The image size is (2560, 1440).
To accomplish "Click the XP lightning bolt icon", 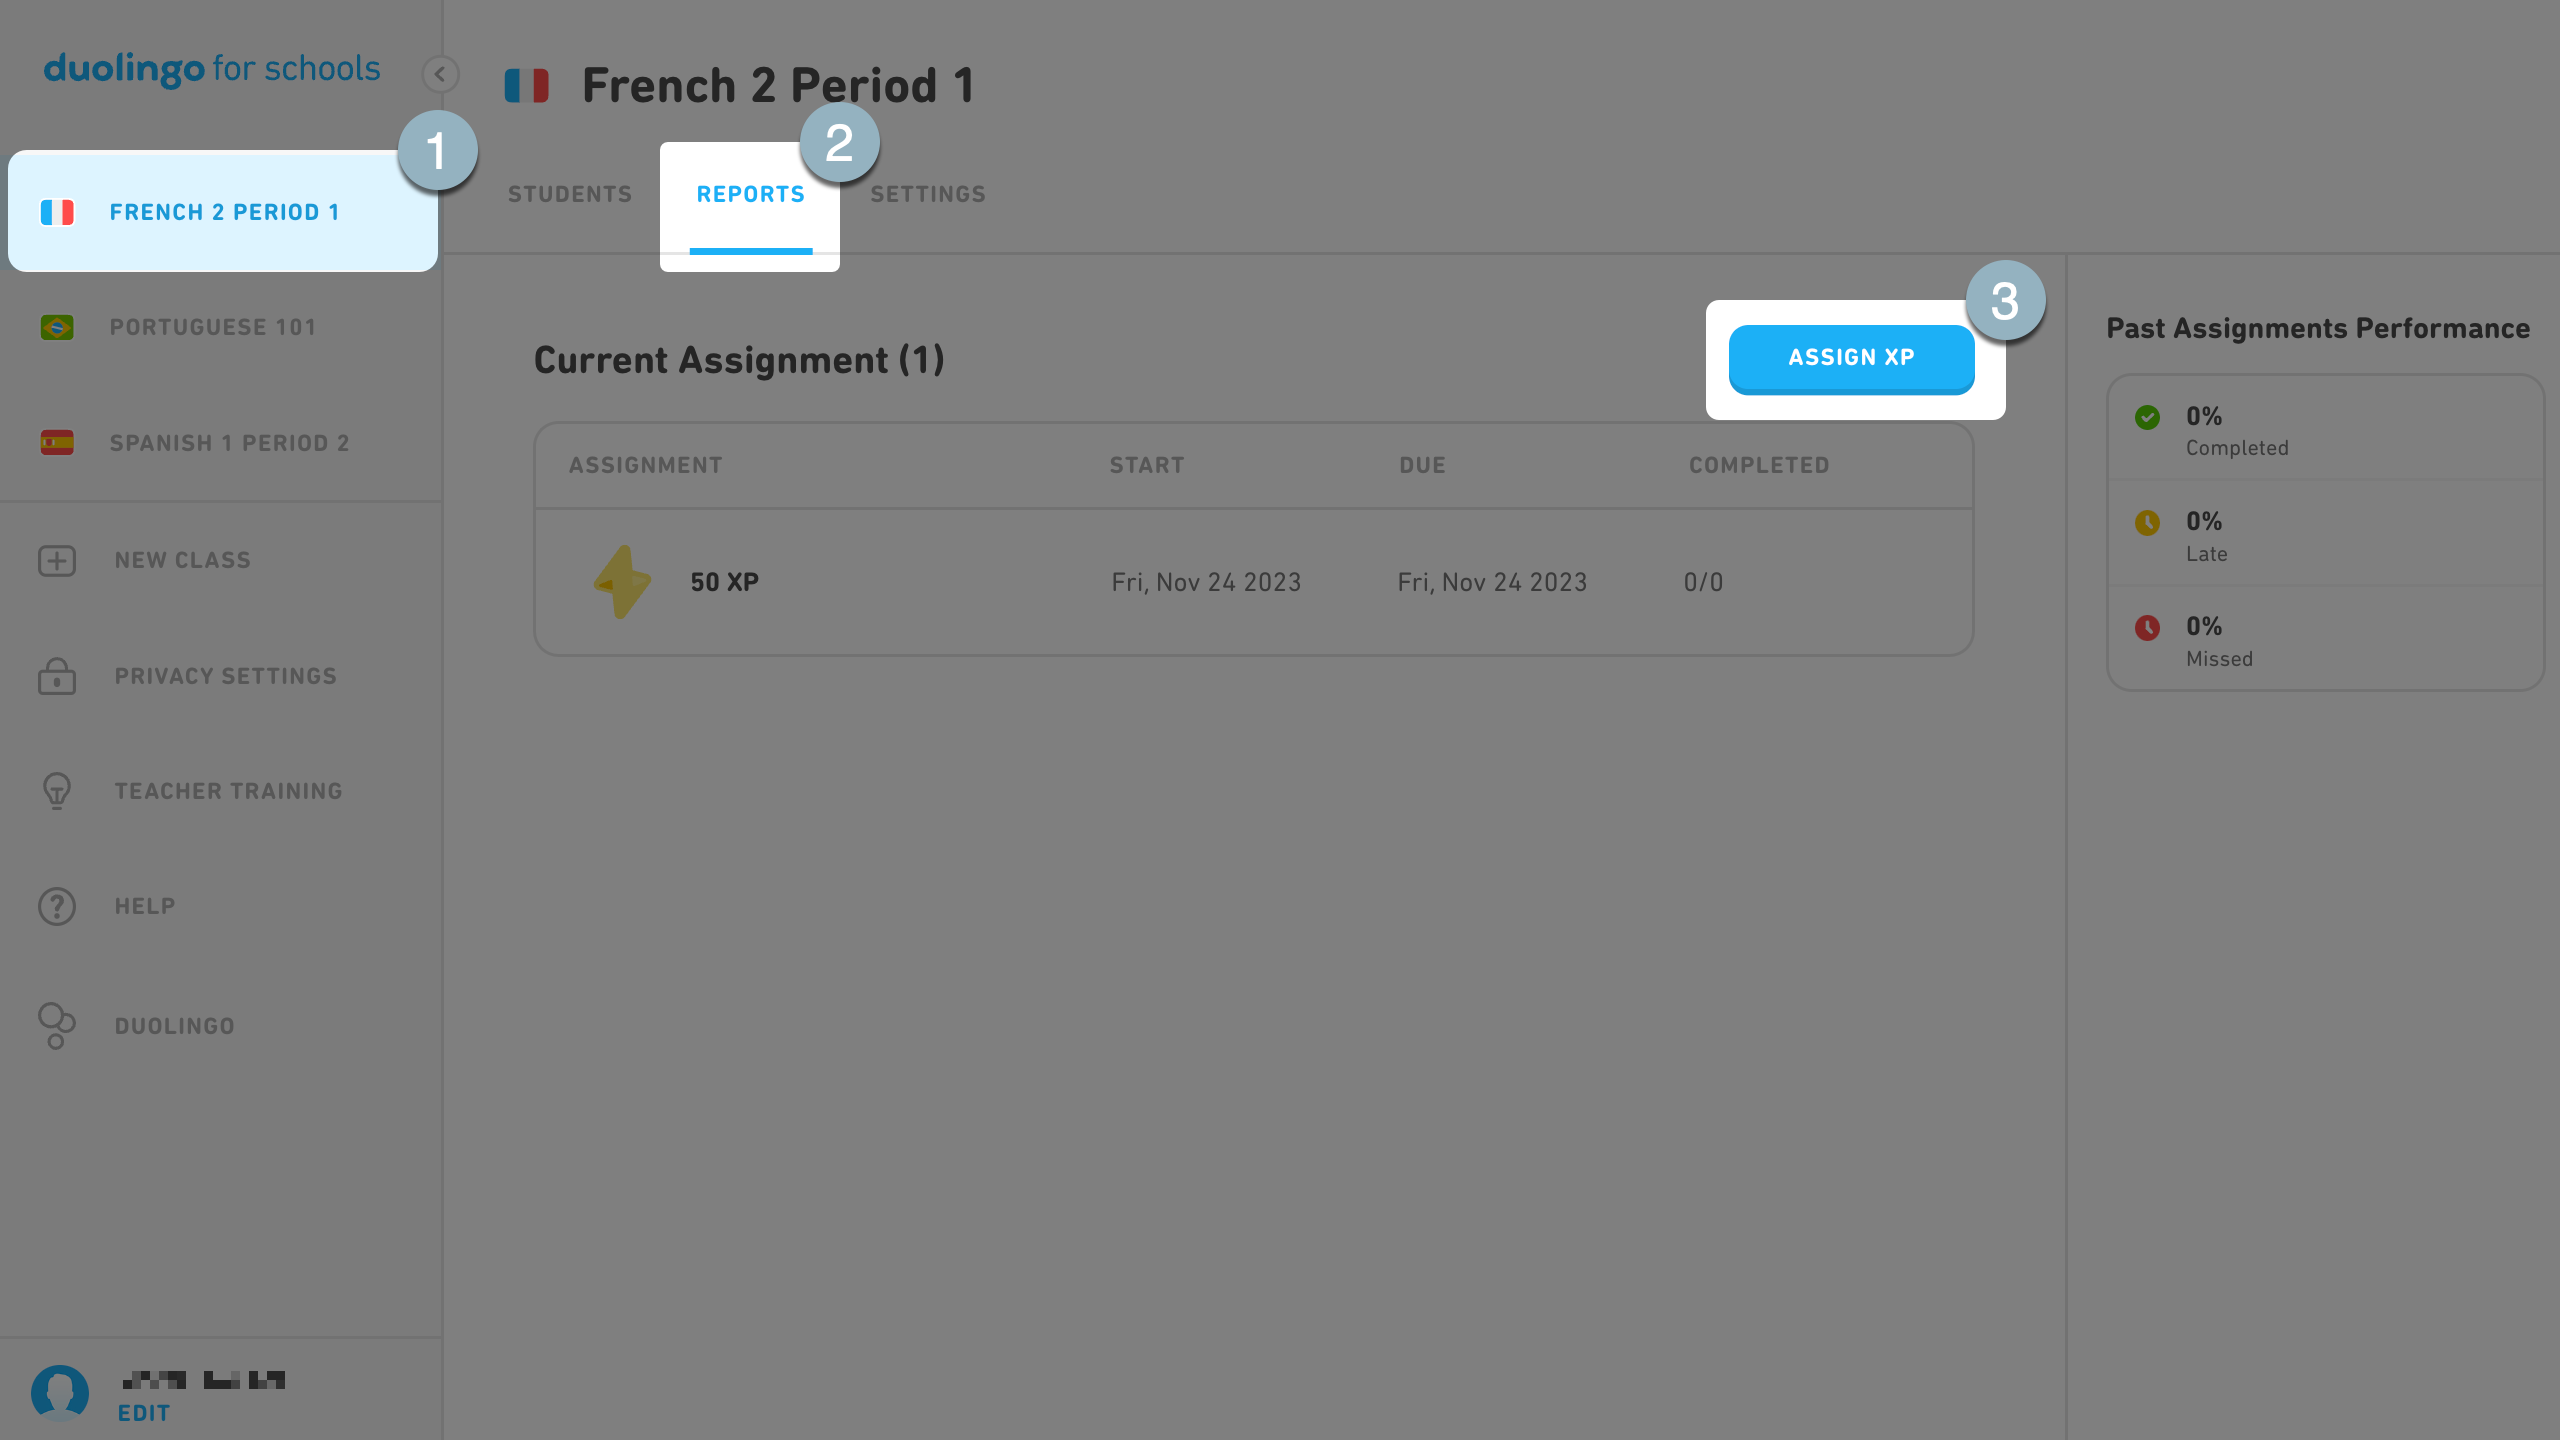I will (622, 580).
